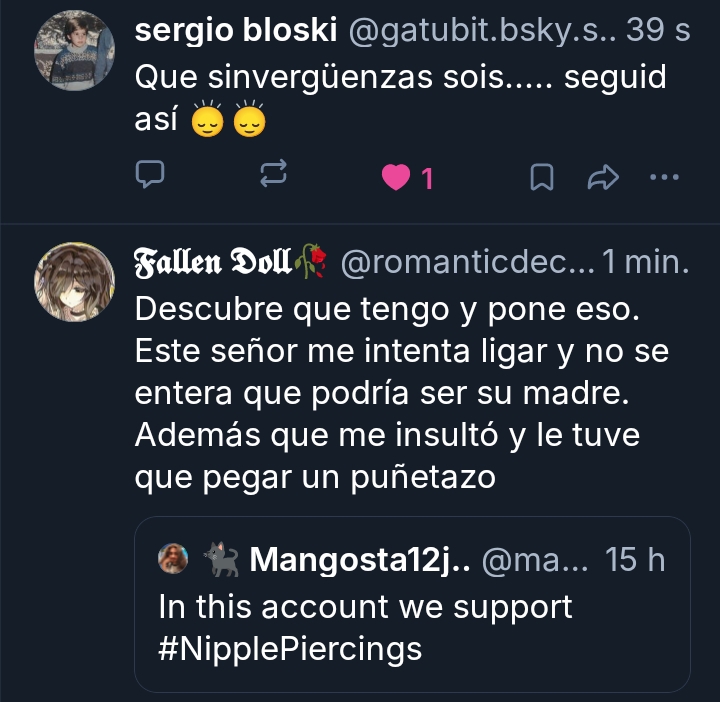Unlike sergio bloski's post with heart

click(x=397, y=178)
